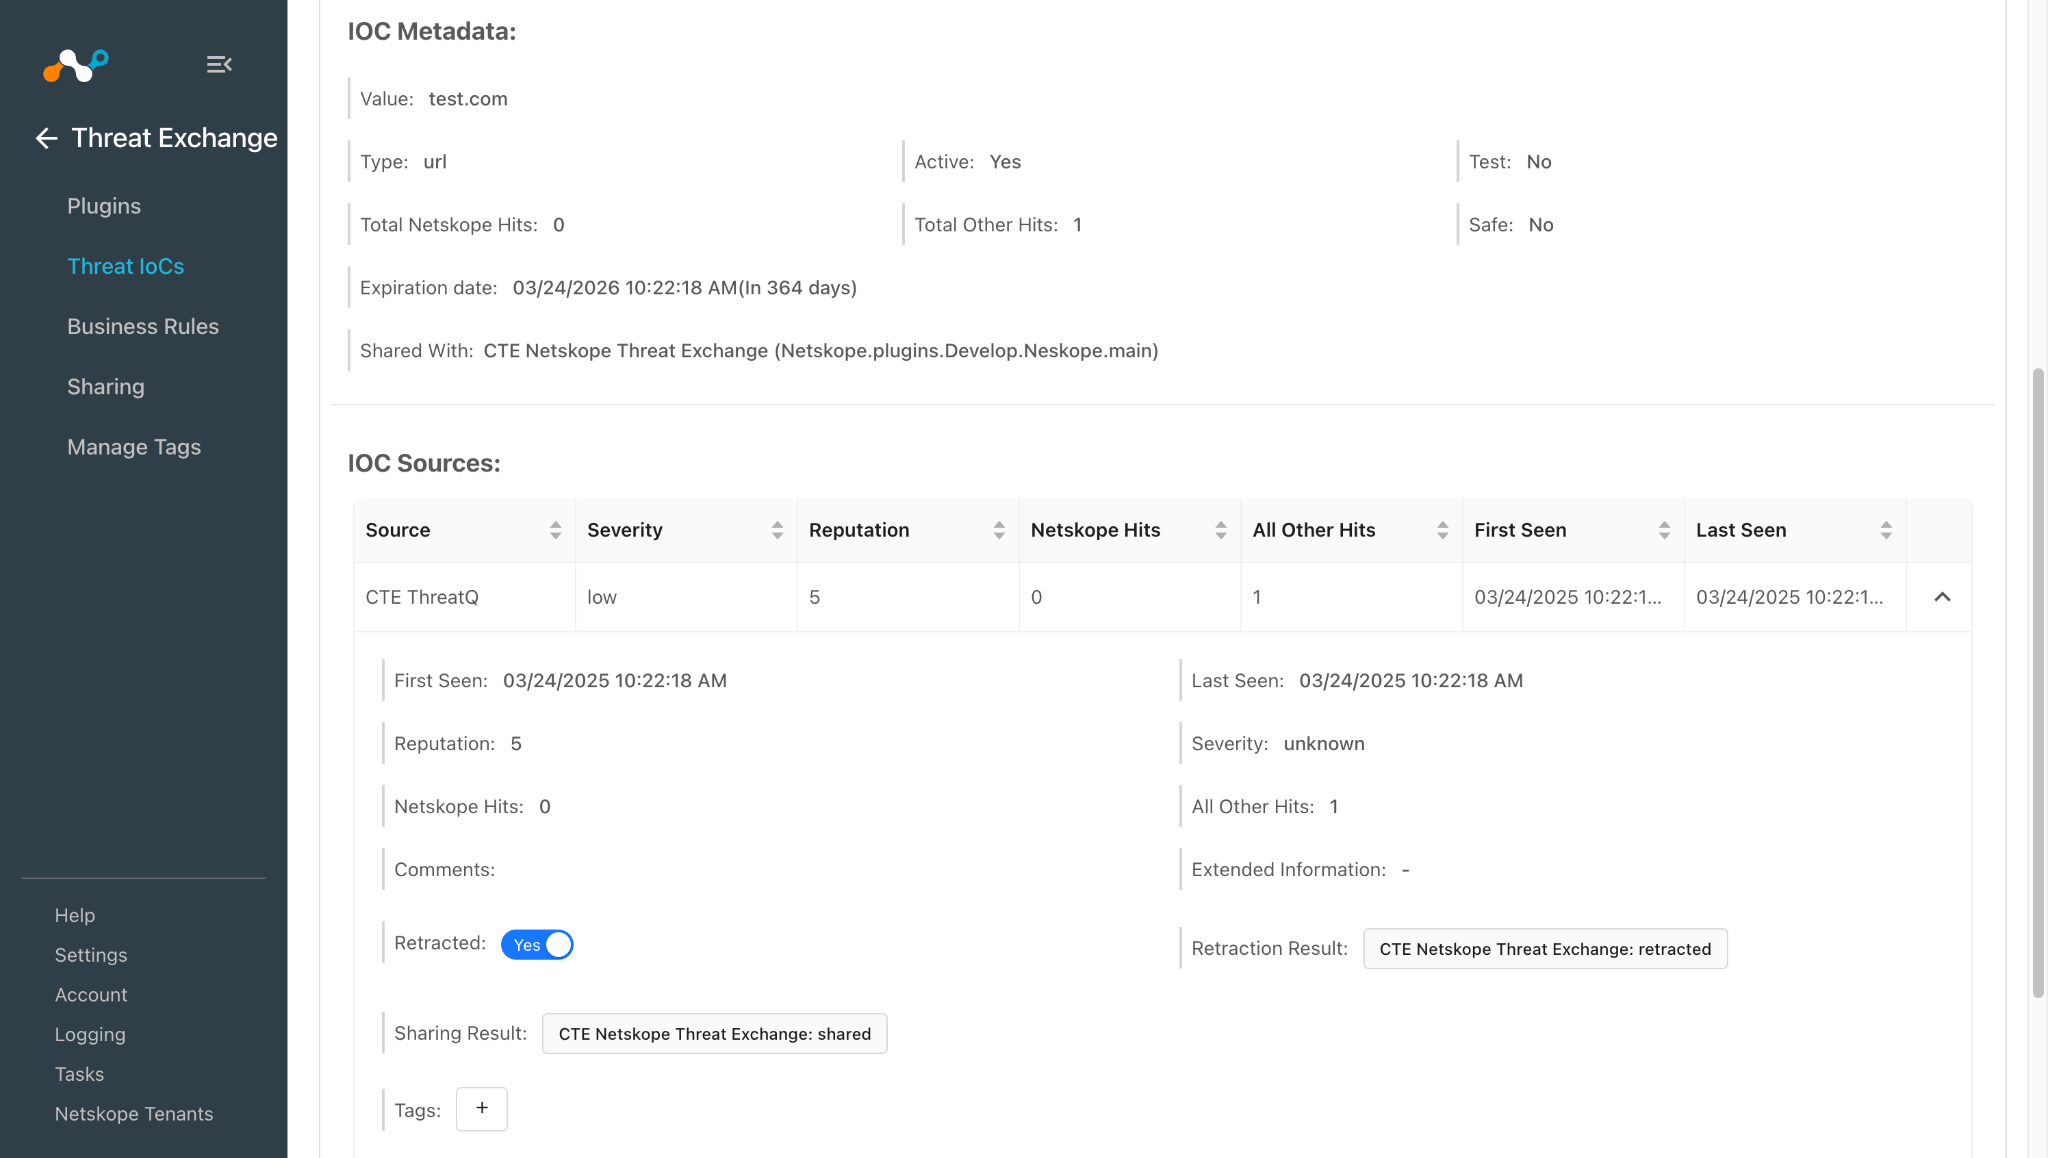Open Settings from the sidebar
Screen dimensions: 2048x1158
point(91,955)
